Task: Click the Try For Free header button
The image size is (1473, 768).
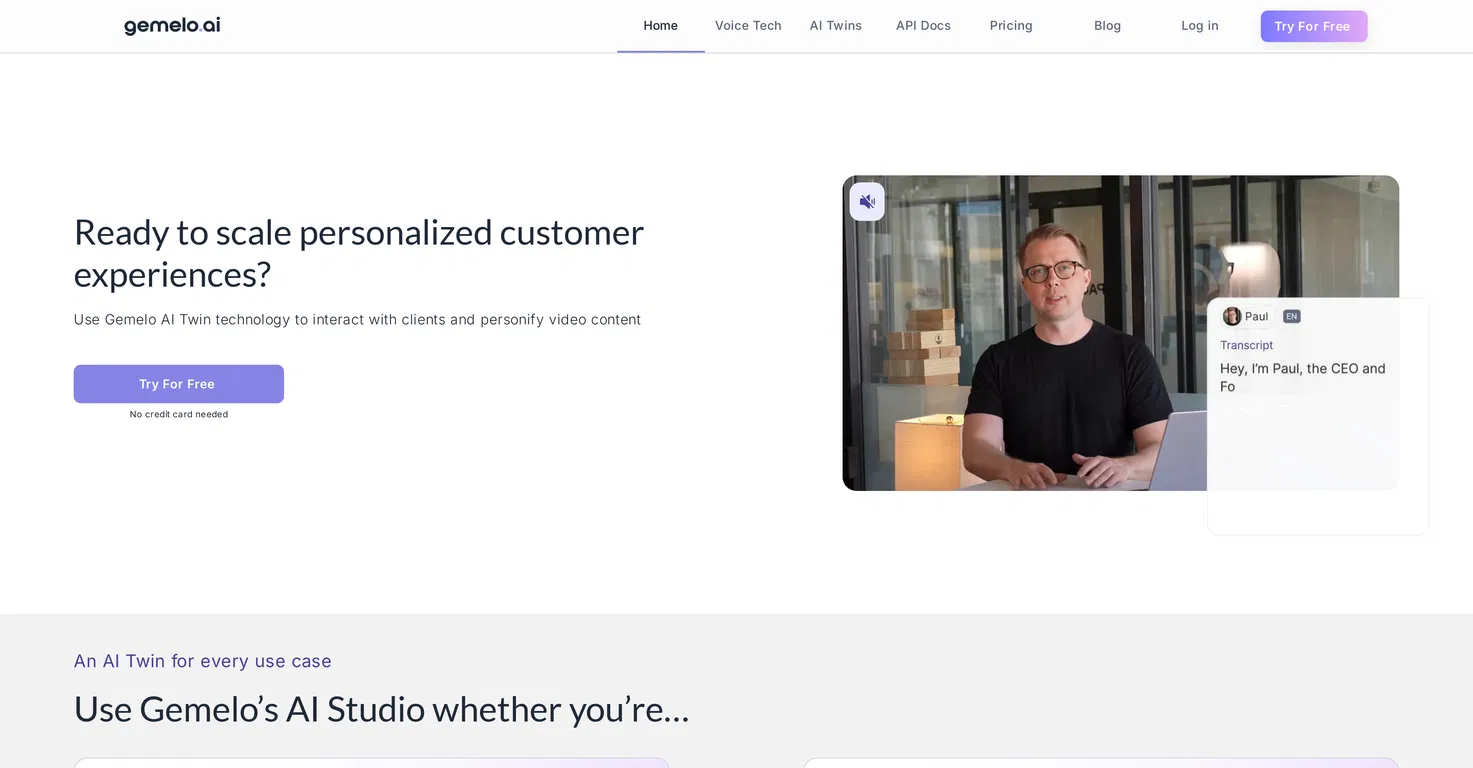Action: [x=1313, y=26]
